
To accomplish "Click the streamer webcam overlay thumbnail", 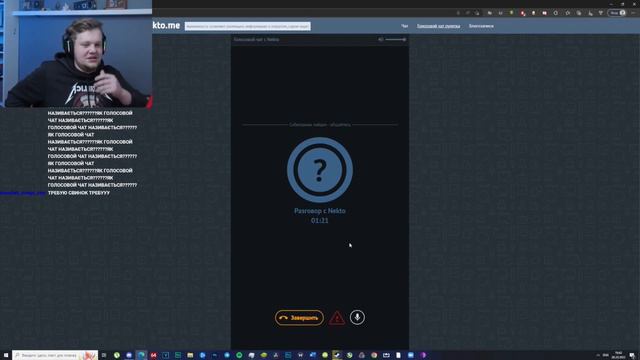I will click(x=76, y=53).
